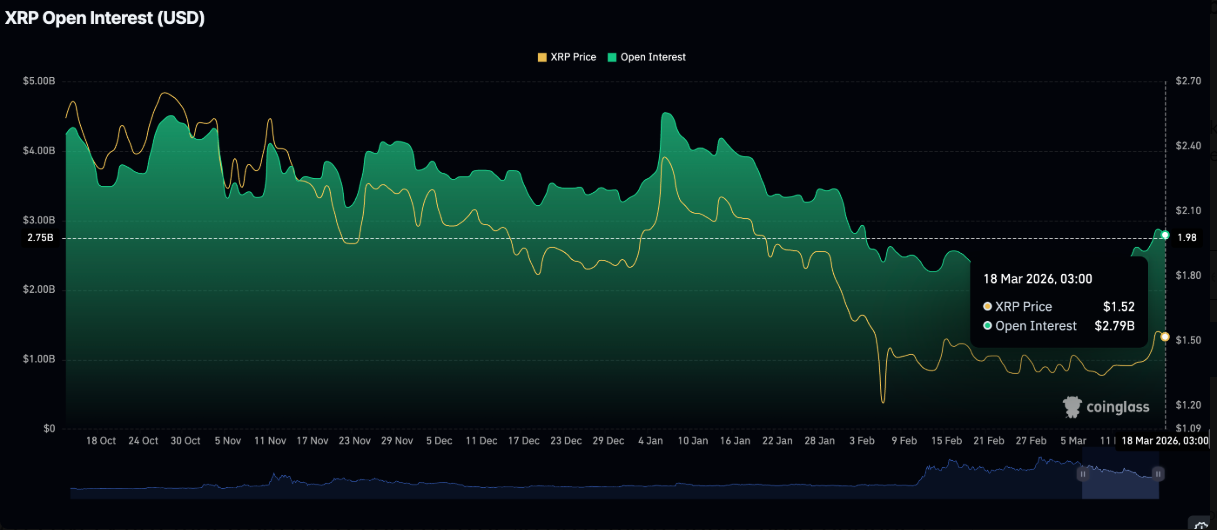
Task: Click the XRP Price dot inside the tooltip
Action: point(988,307)
